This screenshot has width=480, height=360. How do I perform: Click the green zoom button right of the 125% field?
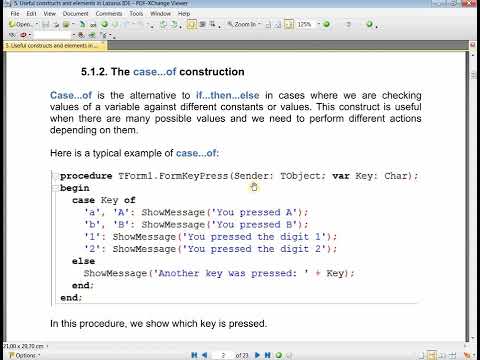327,24
